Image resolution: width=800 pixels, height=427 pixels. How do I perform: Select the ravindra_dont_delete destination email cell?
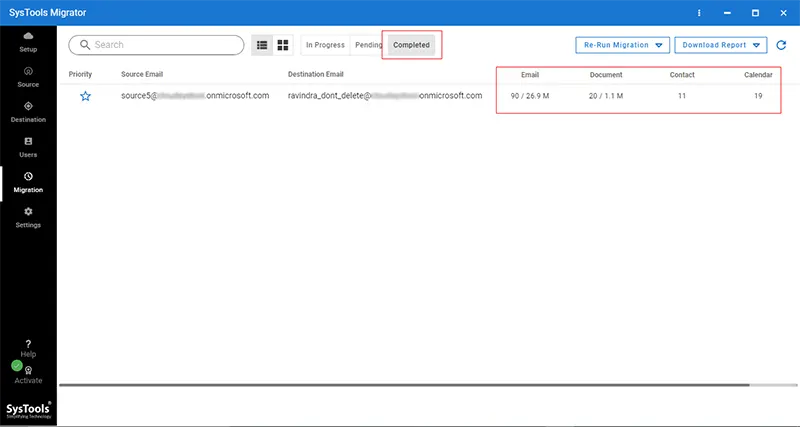point(385,95)
